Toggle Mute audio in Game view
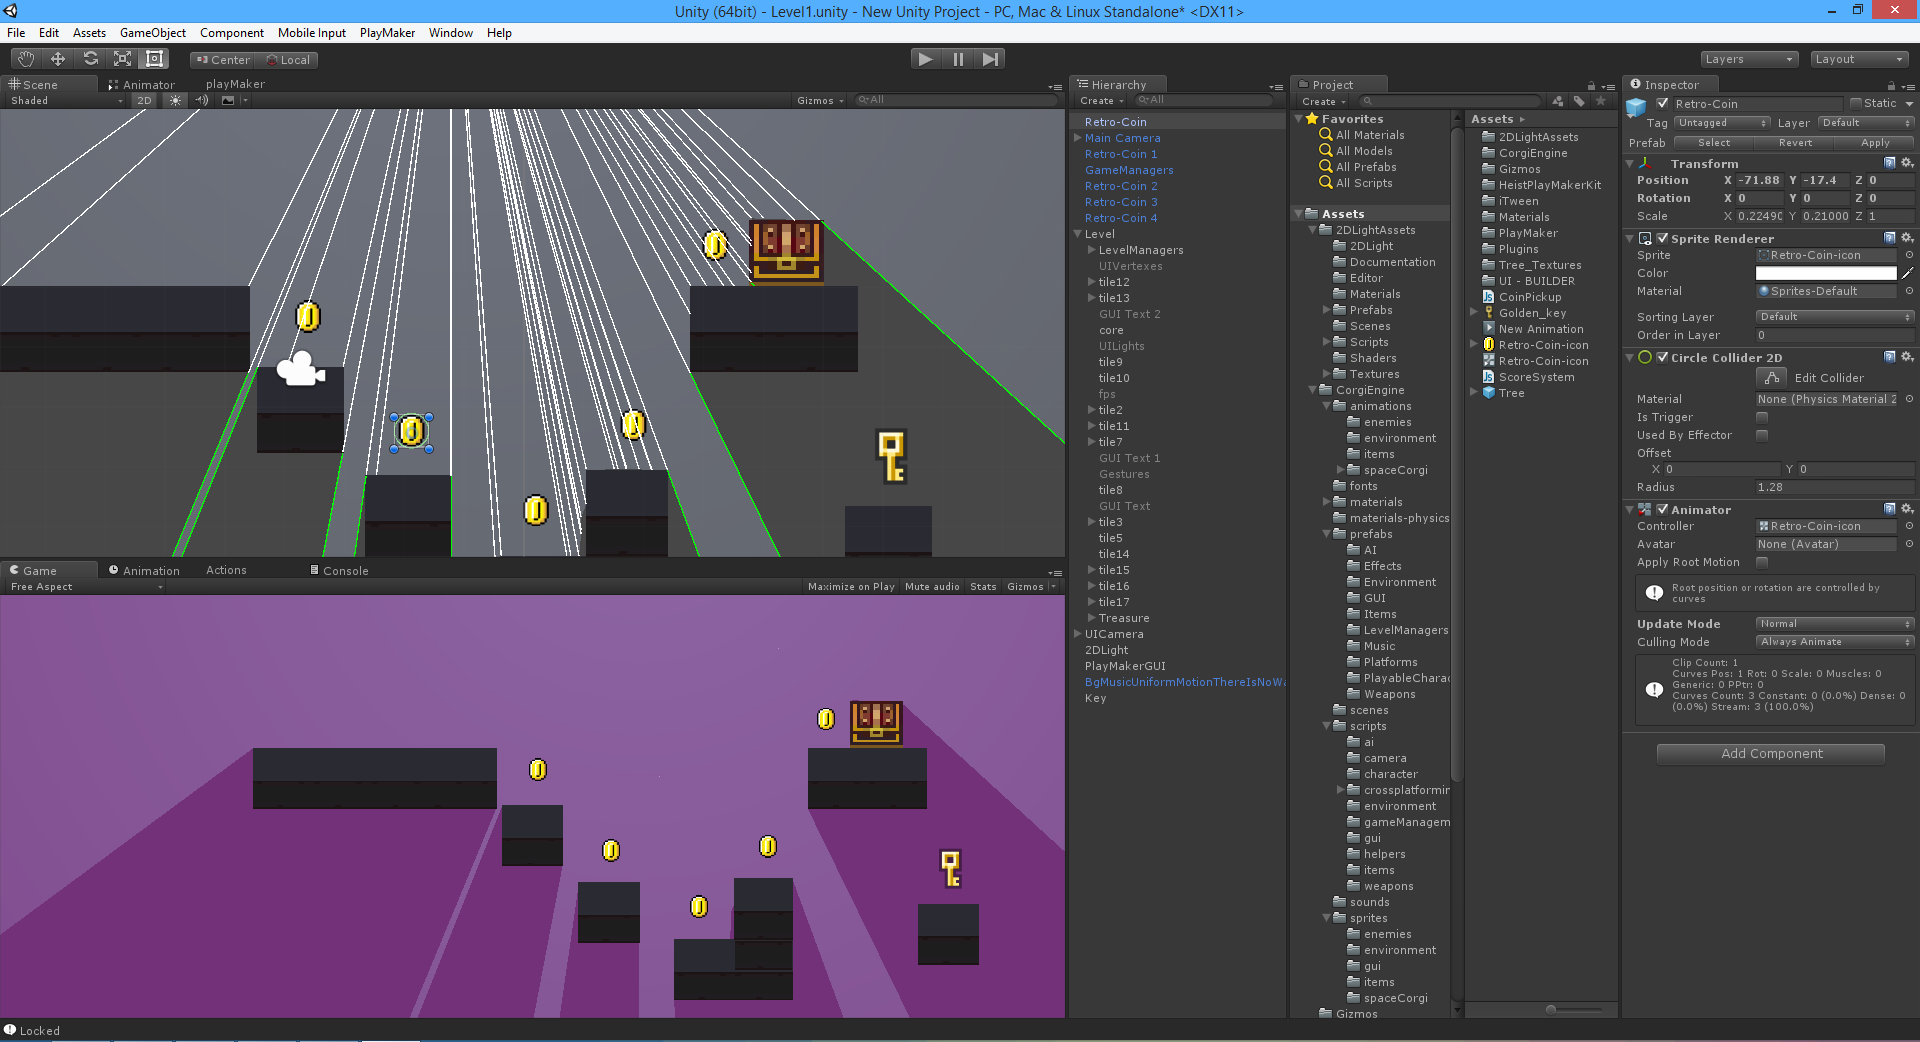 pyautogui.click(x=932, y=587)
